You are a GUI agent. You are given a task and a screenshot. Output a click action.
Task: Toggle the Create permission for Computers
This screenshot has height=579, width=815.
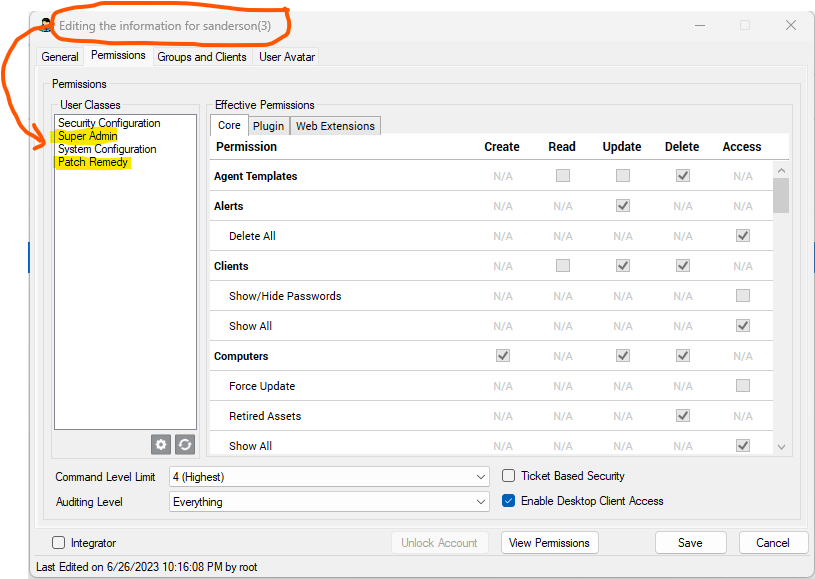coord(502,355)
